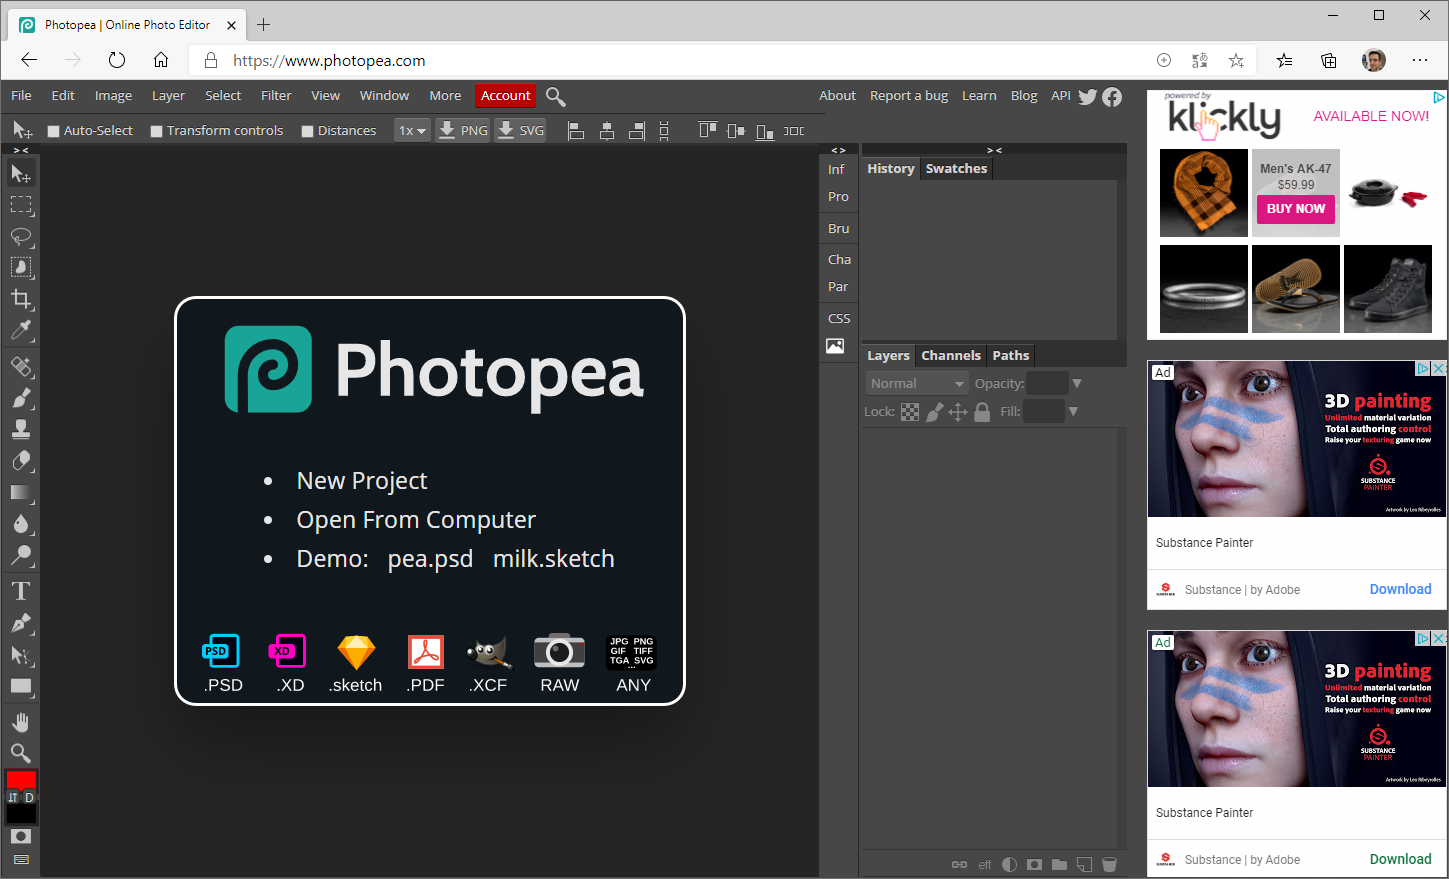The image size is (1449, 879).
Task: Open the search magnifier in menu bar
Action: point(556,96)
